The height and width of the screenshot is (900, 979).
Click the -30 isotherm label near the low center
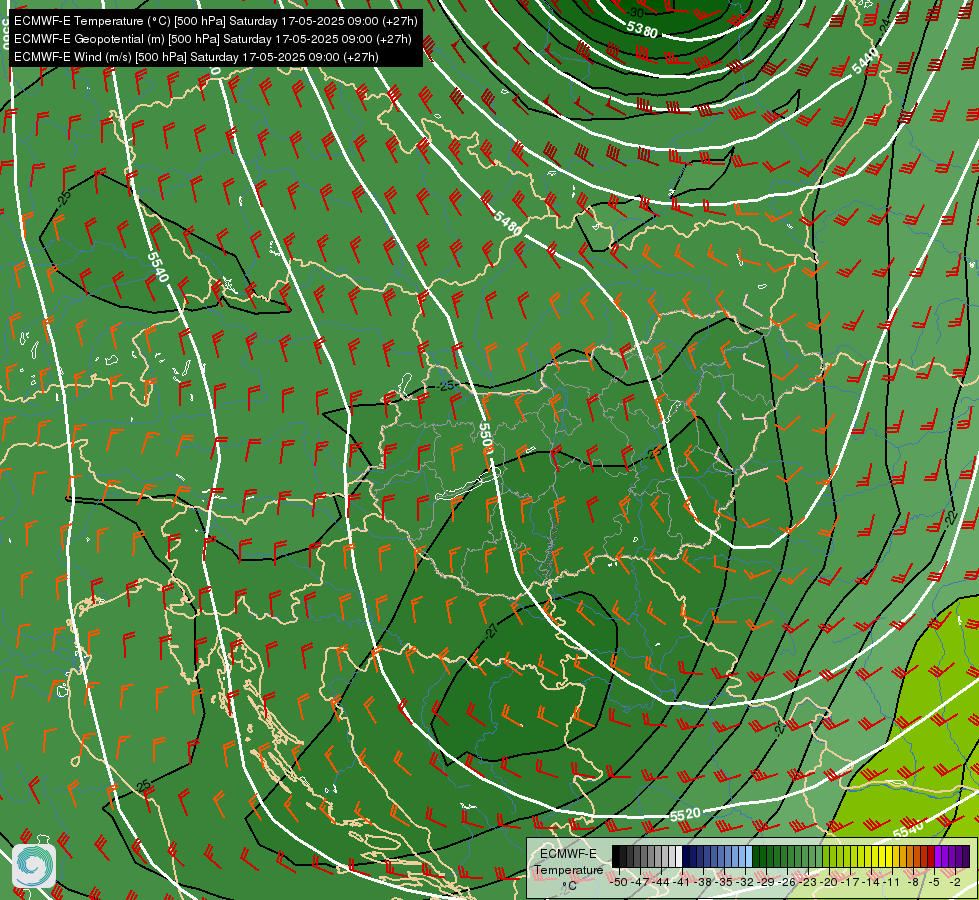(x=636, y=12)
